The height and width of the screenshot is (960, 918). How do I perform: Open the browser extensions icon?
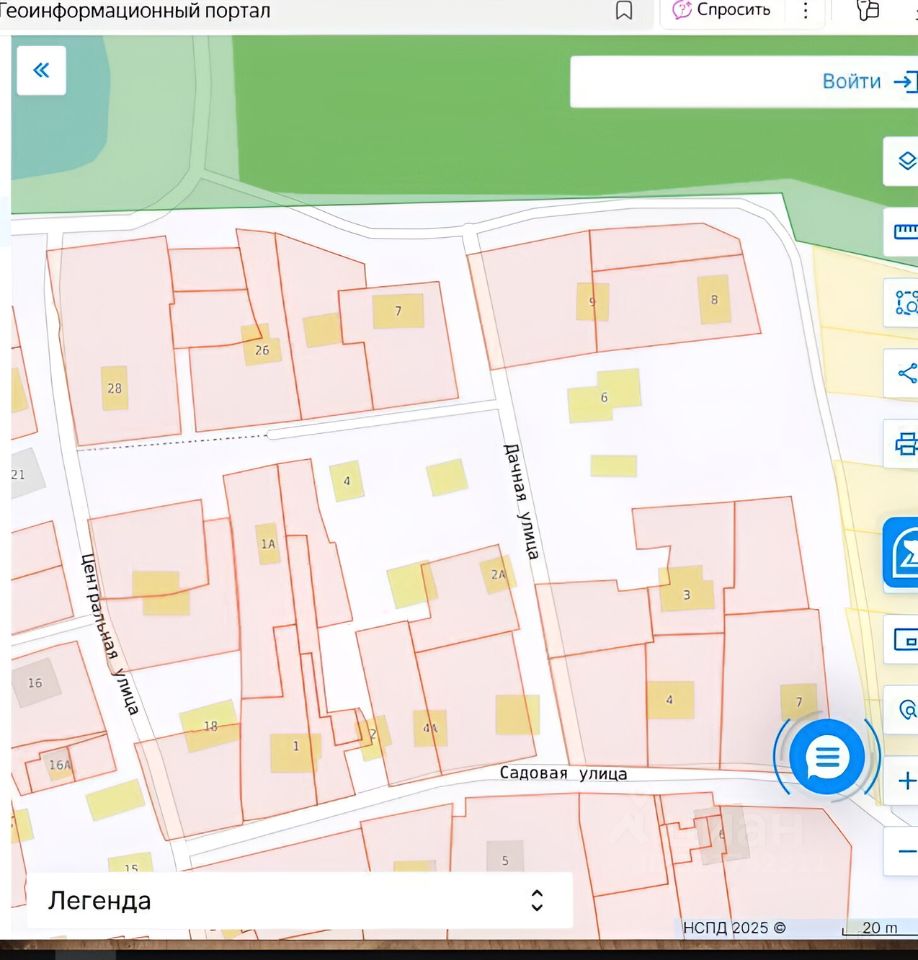click(868, 11)
